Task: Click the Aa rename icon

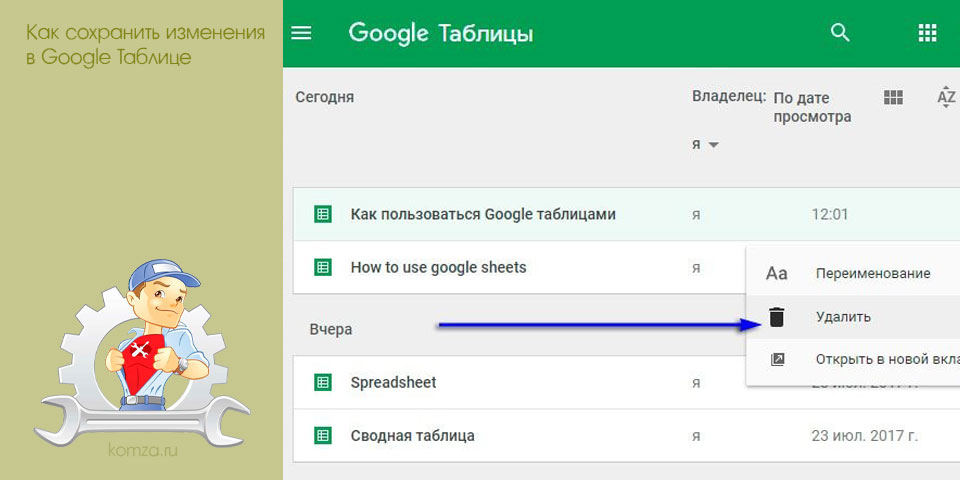Action: (x=776, y=273)
